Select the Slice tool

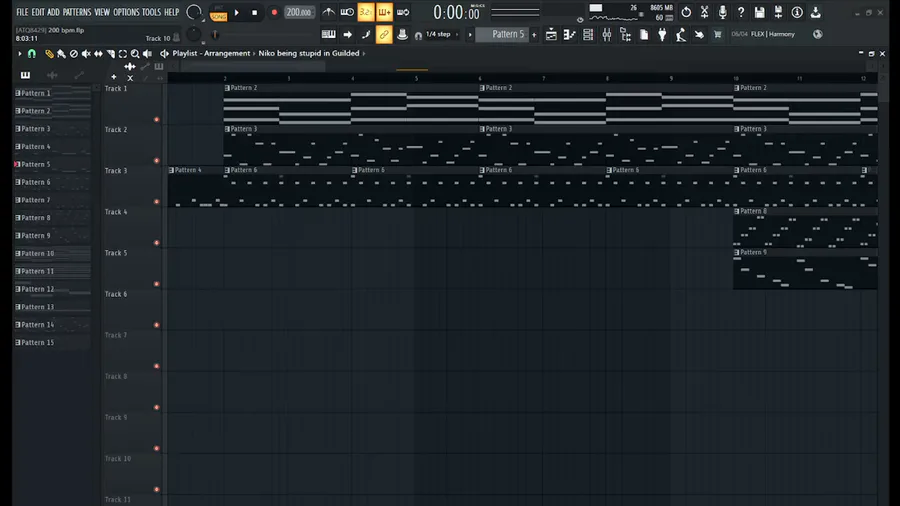click(x=110, y=53)
